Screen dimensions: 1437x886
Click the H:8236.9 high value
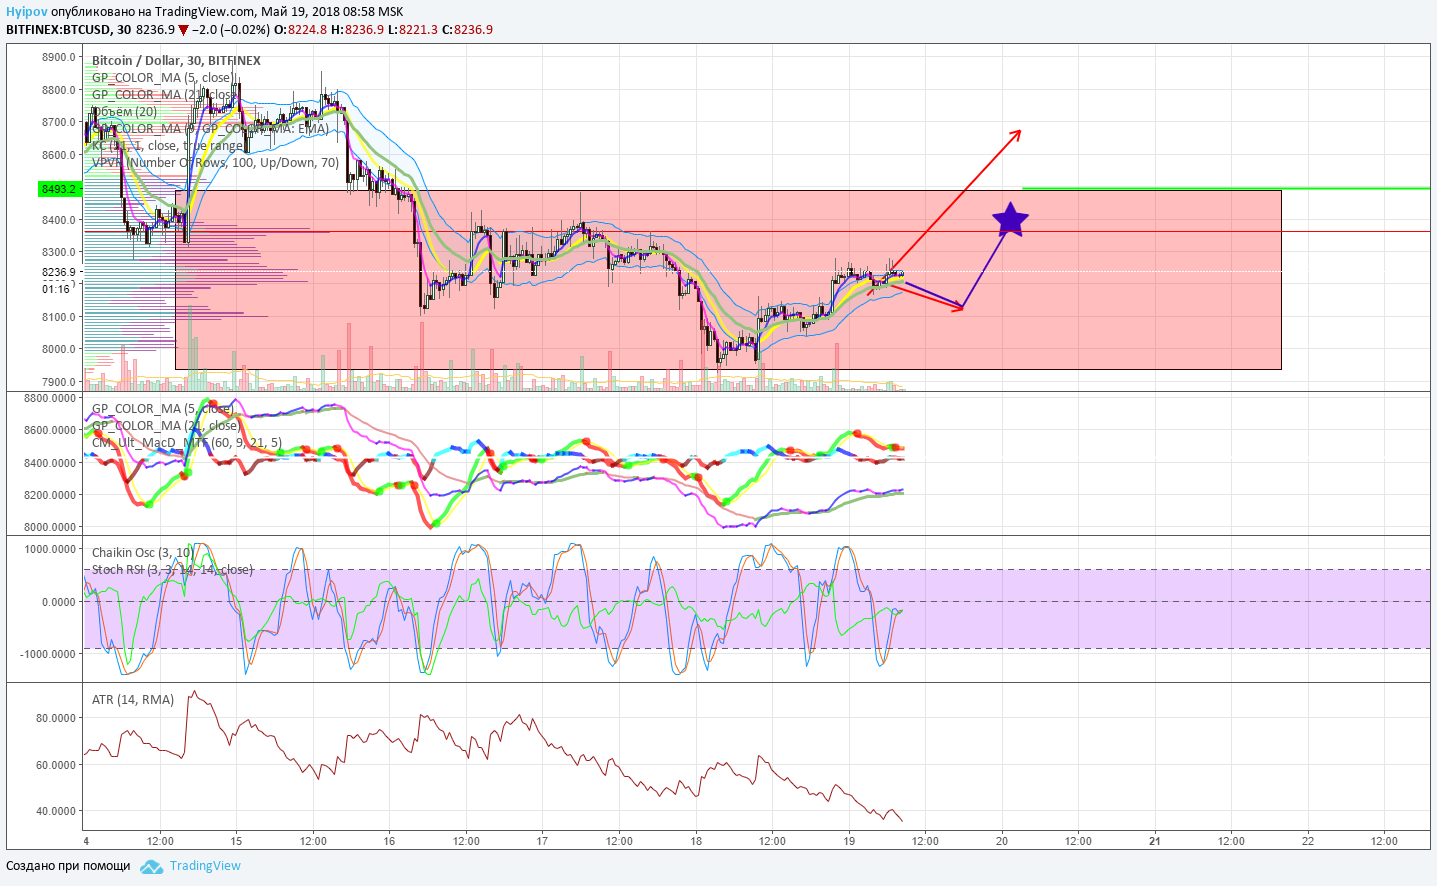pos(358,30)
